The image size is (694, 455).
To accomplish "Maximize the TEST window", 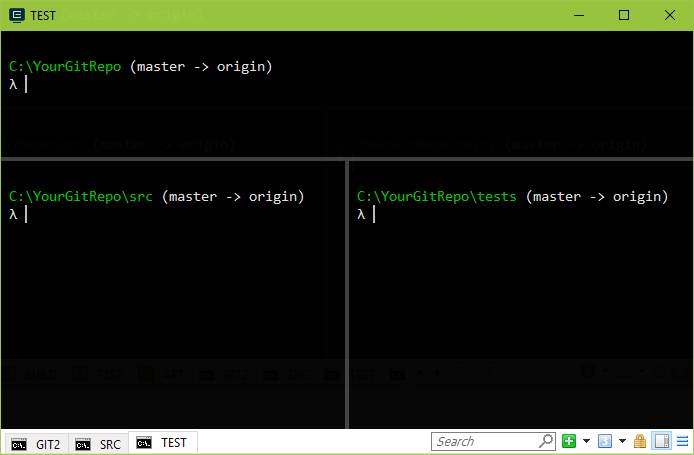I will pyautogui.click(x=624, y=15).
